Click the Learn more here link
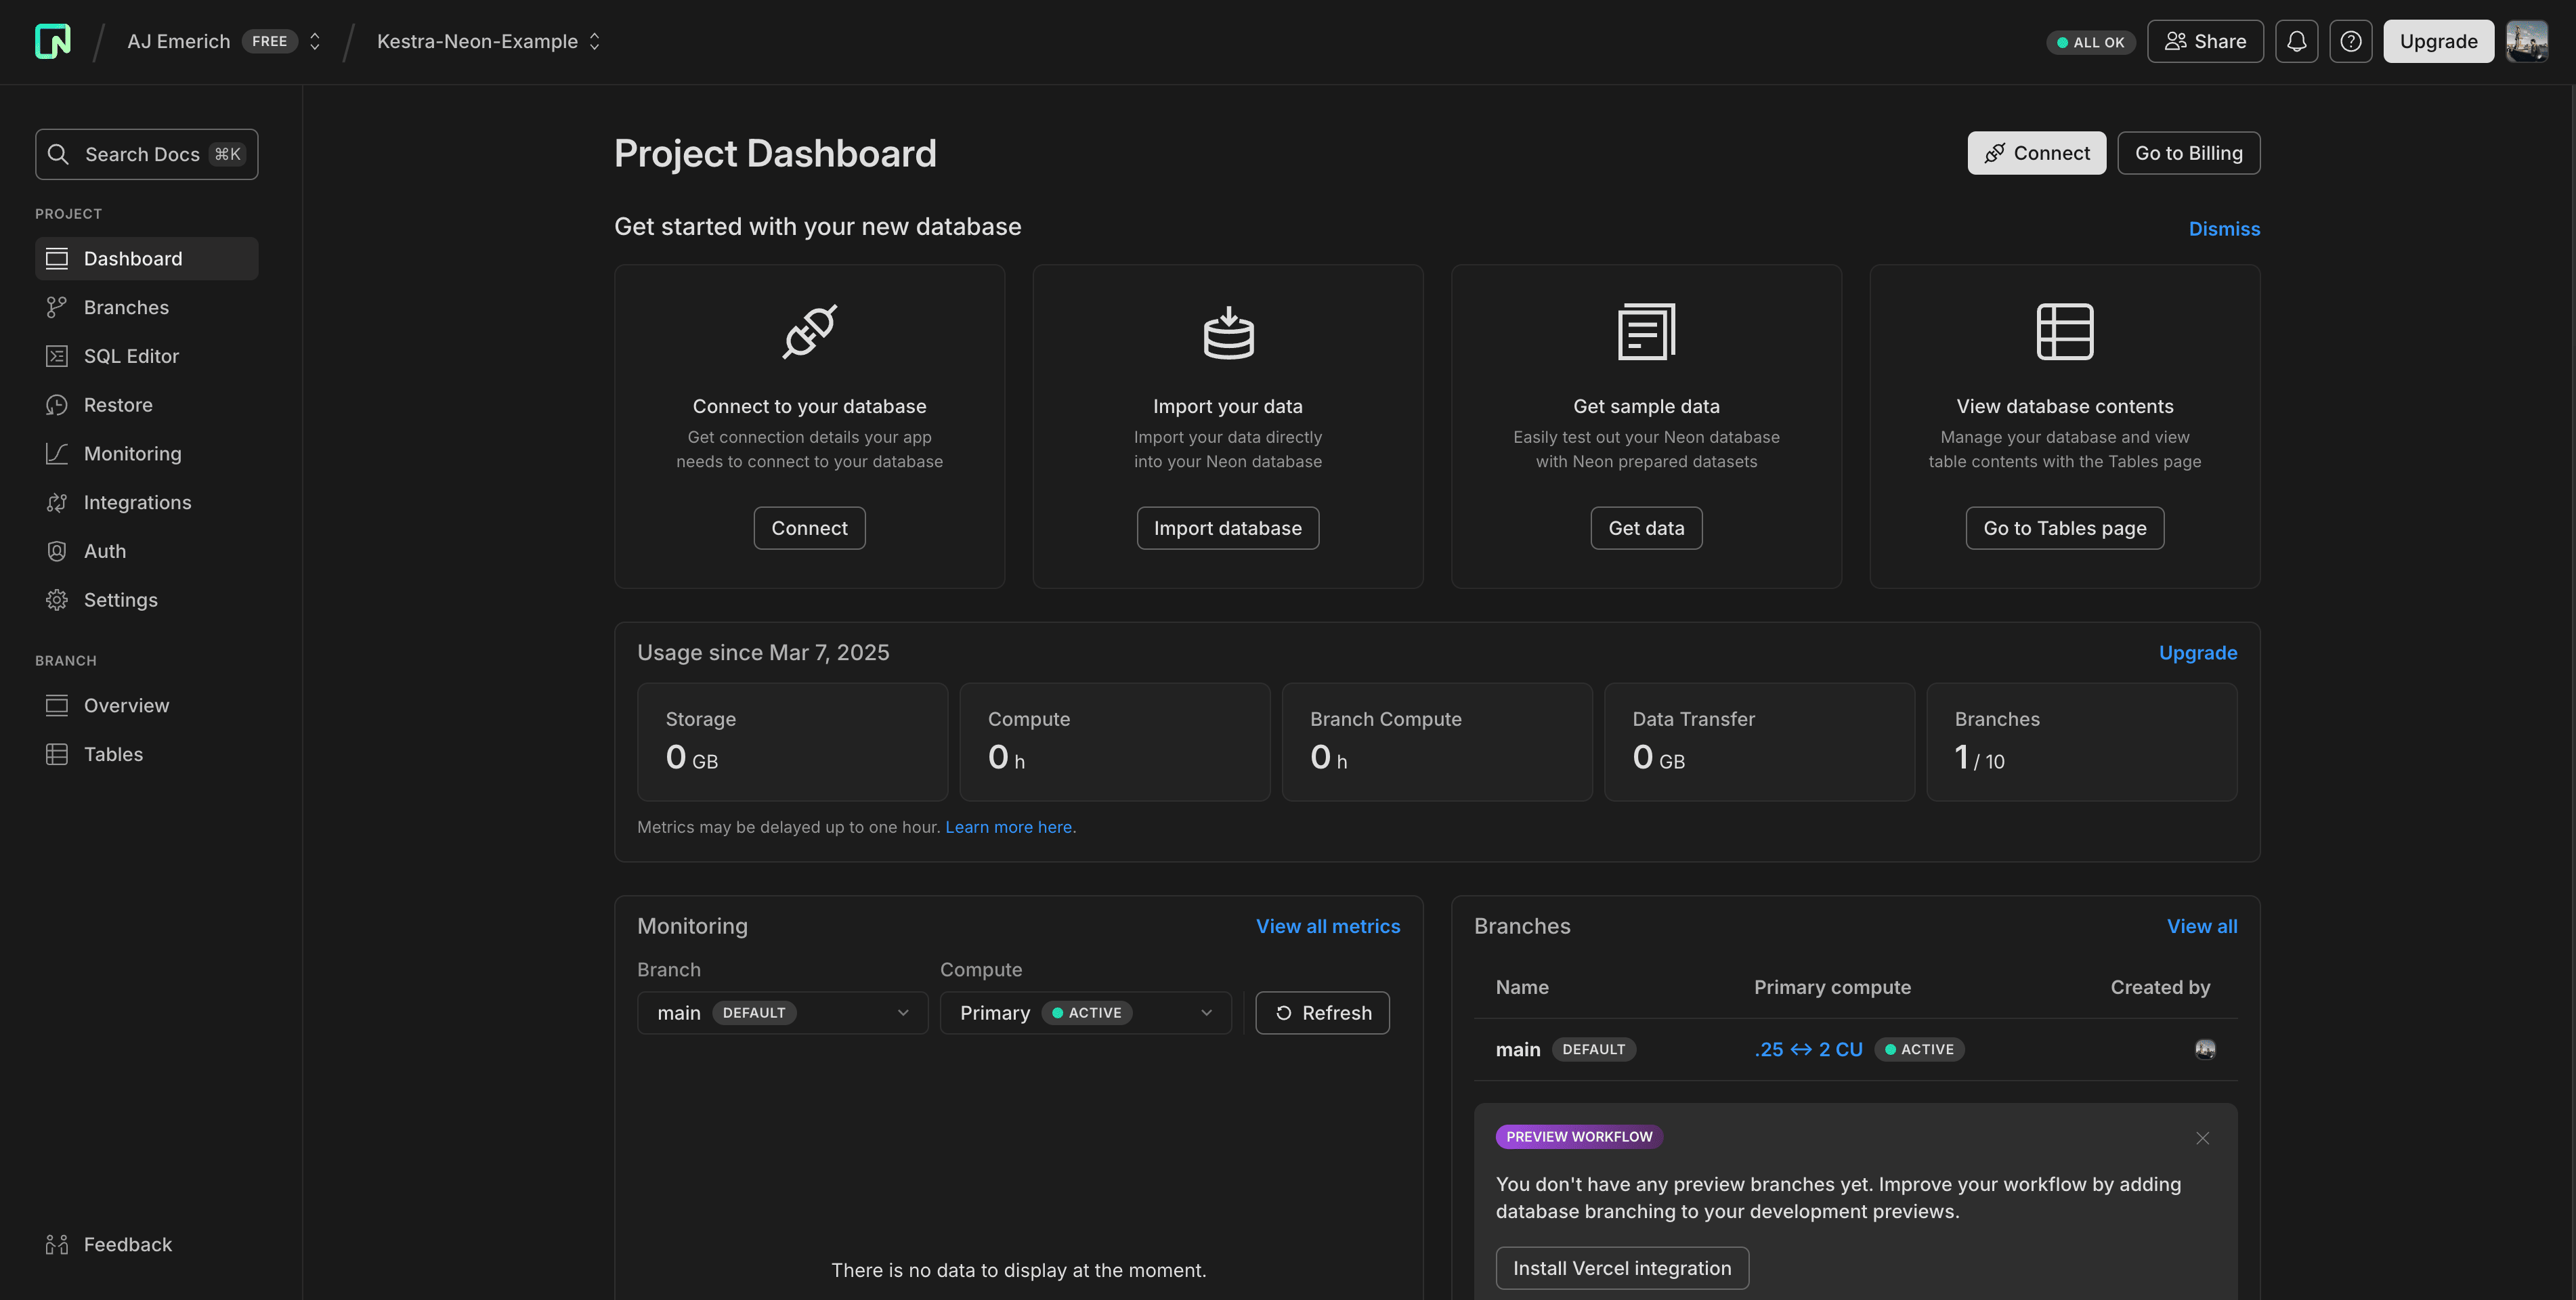2576x1300 pixels. [x=1009, y=827]
